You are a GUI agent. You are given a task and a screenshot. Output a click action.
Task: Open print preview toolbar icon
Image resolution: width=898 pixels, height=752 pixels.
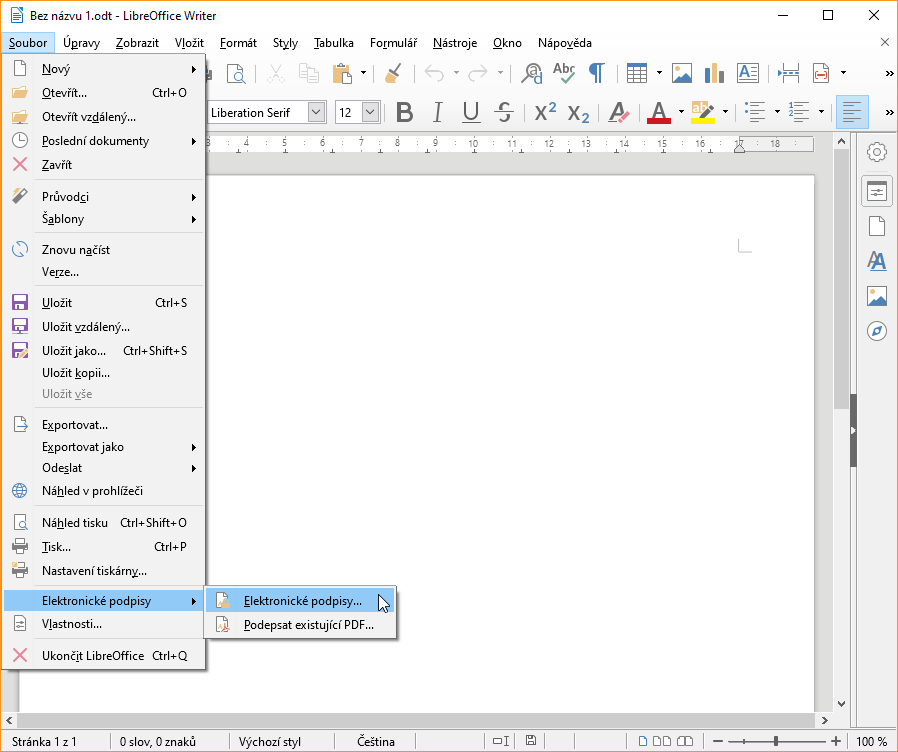236,73
